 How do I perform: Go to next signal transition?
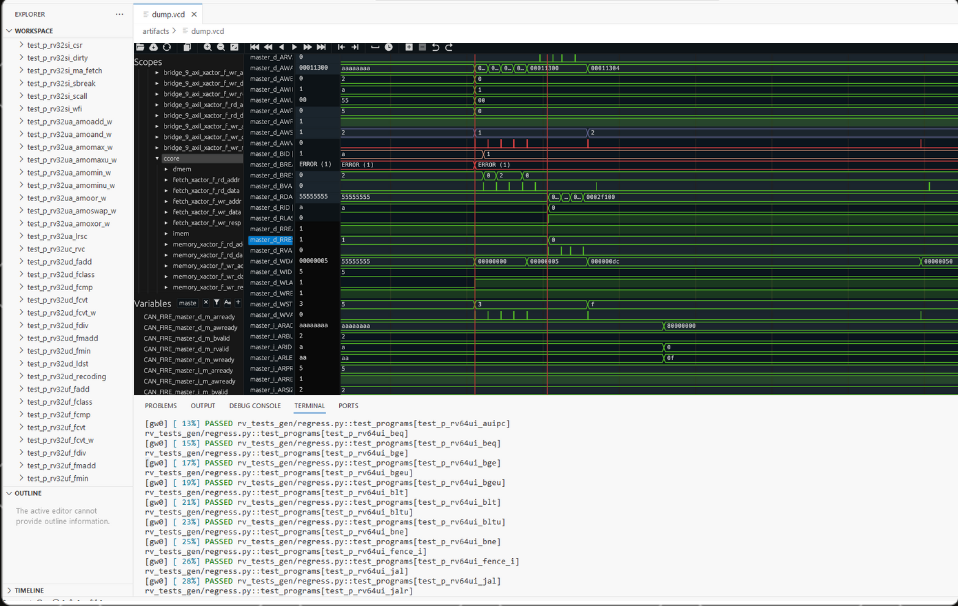pyautogui.click(x=355, y=47)
